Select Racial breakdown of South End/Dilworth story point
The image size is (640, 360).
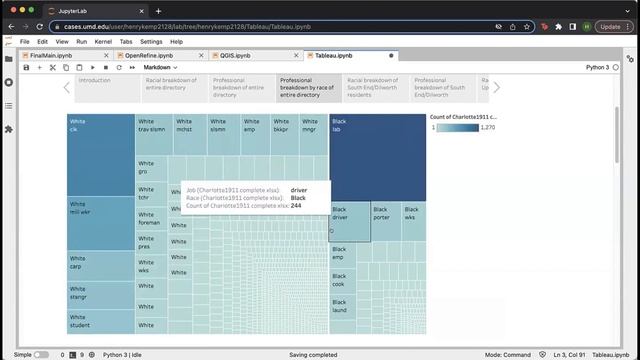(x=376, y=88)
